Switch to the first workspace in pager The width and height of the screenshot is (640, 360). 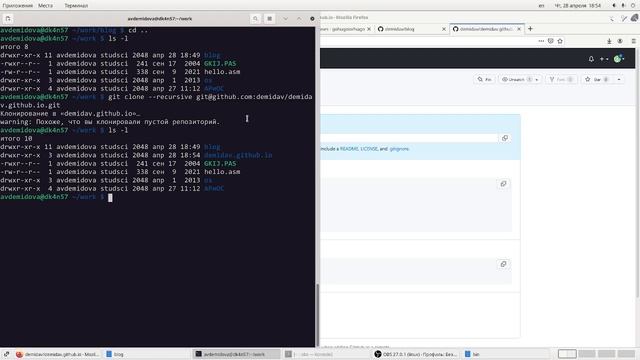[567, 354]
